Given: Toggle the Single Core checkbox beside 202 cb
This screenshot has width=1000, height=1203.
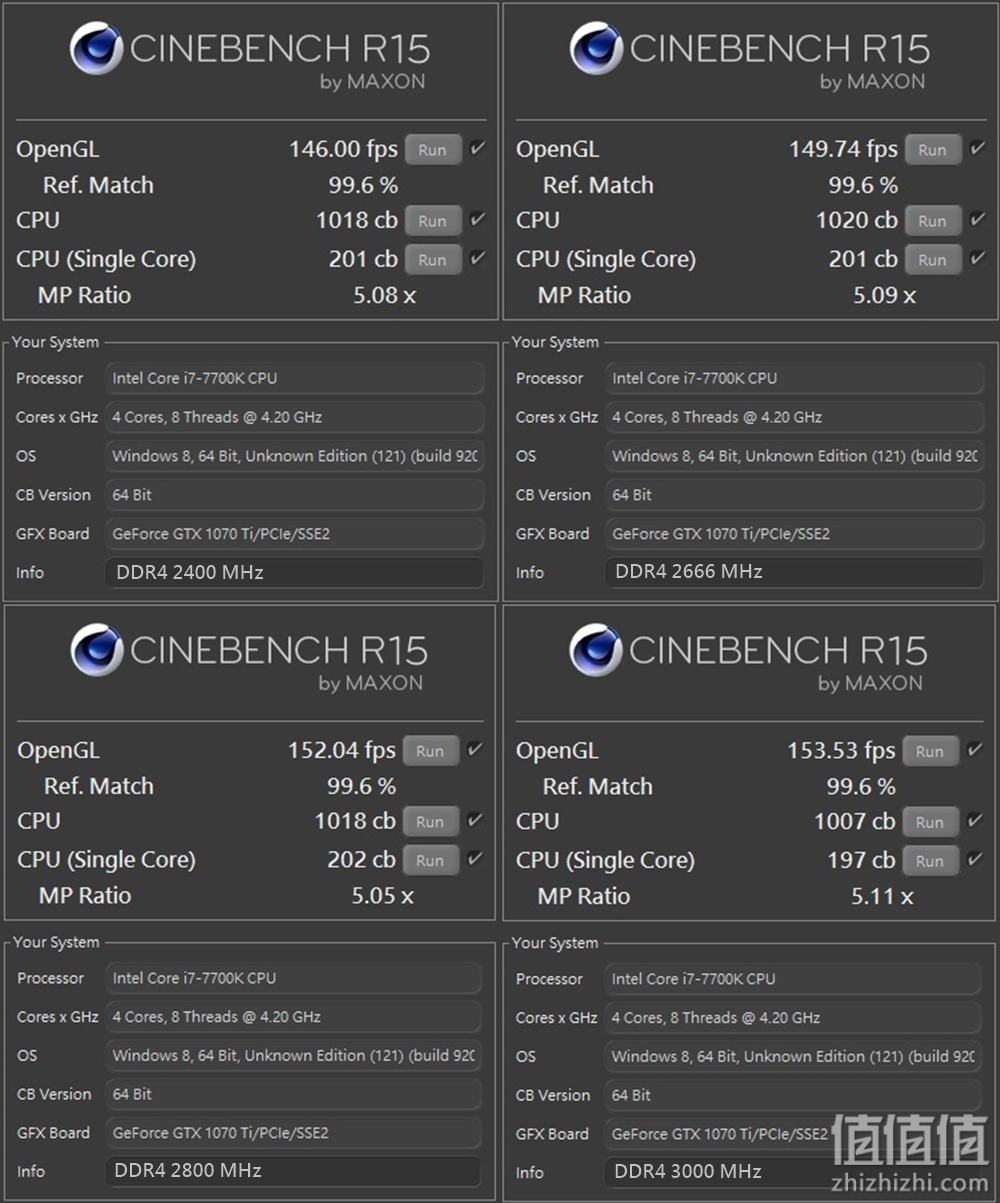Looking at the screenshot, I should [475, 858].
